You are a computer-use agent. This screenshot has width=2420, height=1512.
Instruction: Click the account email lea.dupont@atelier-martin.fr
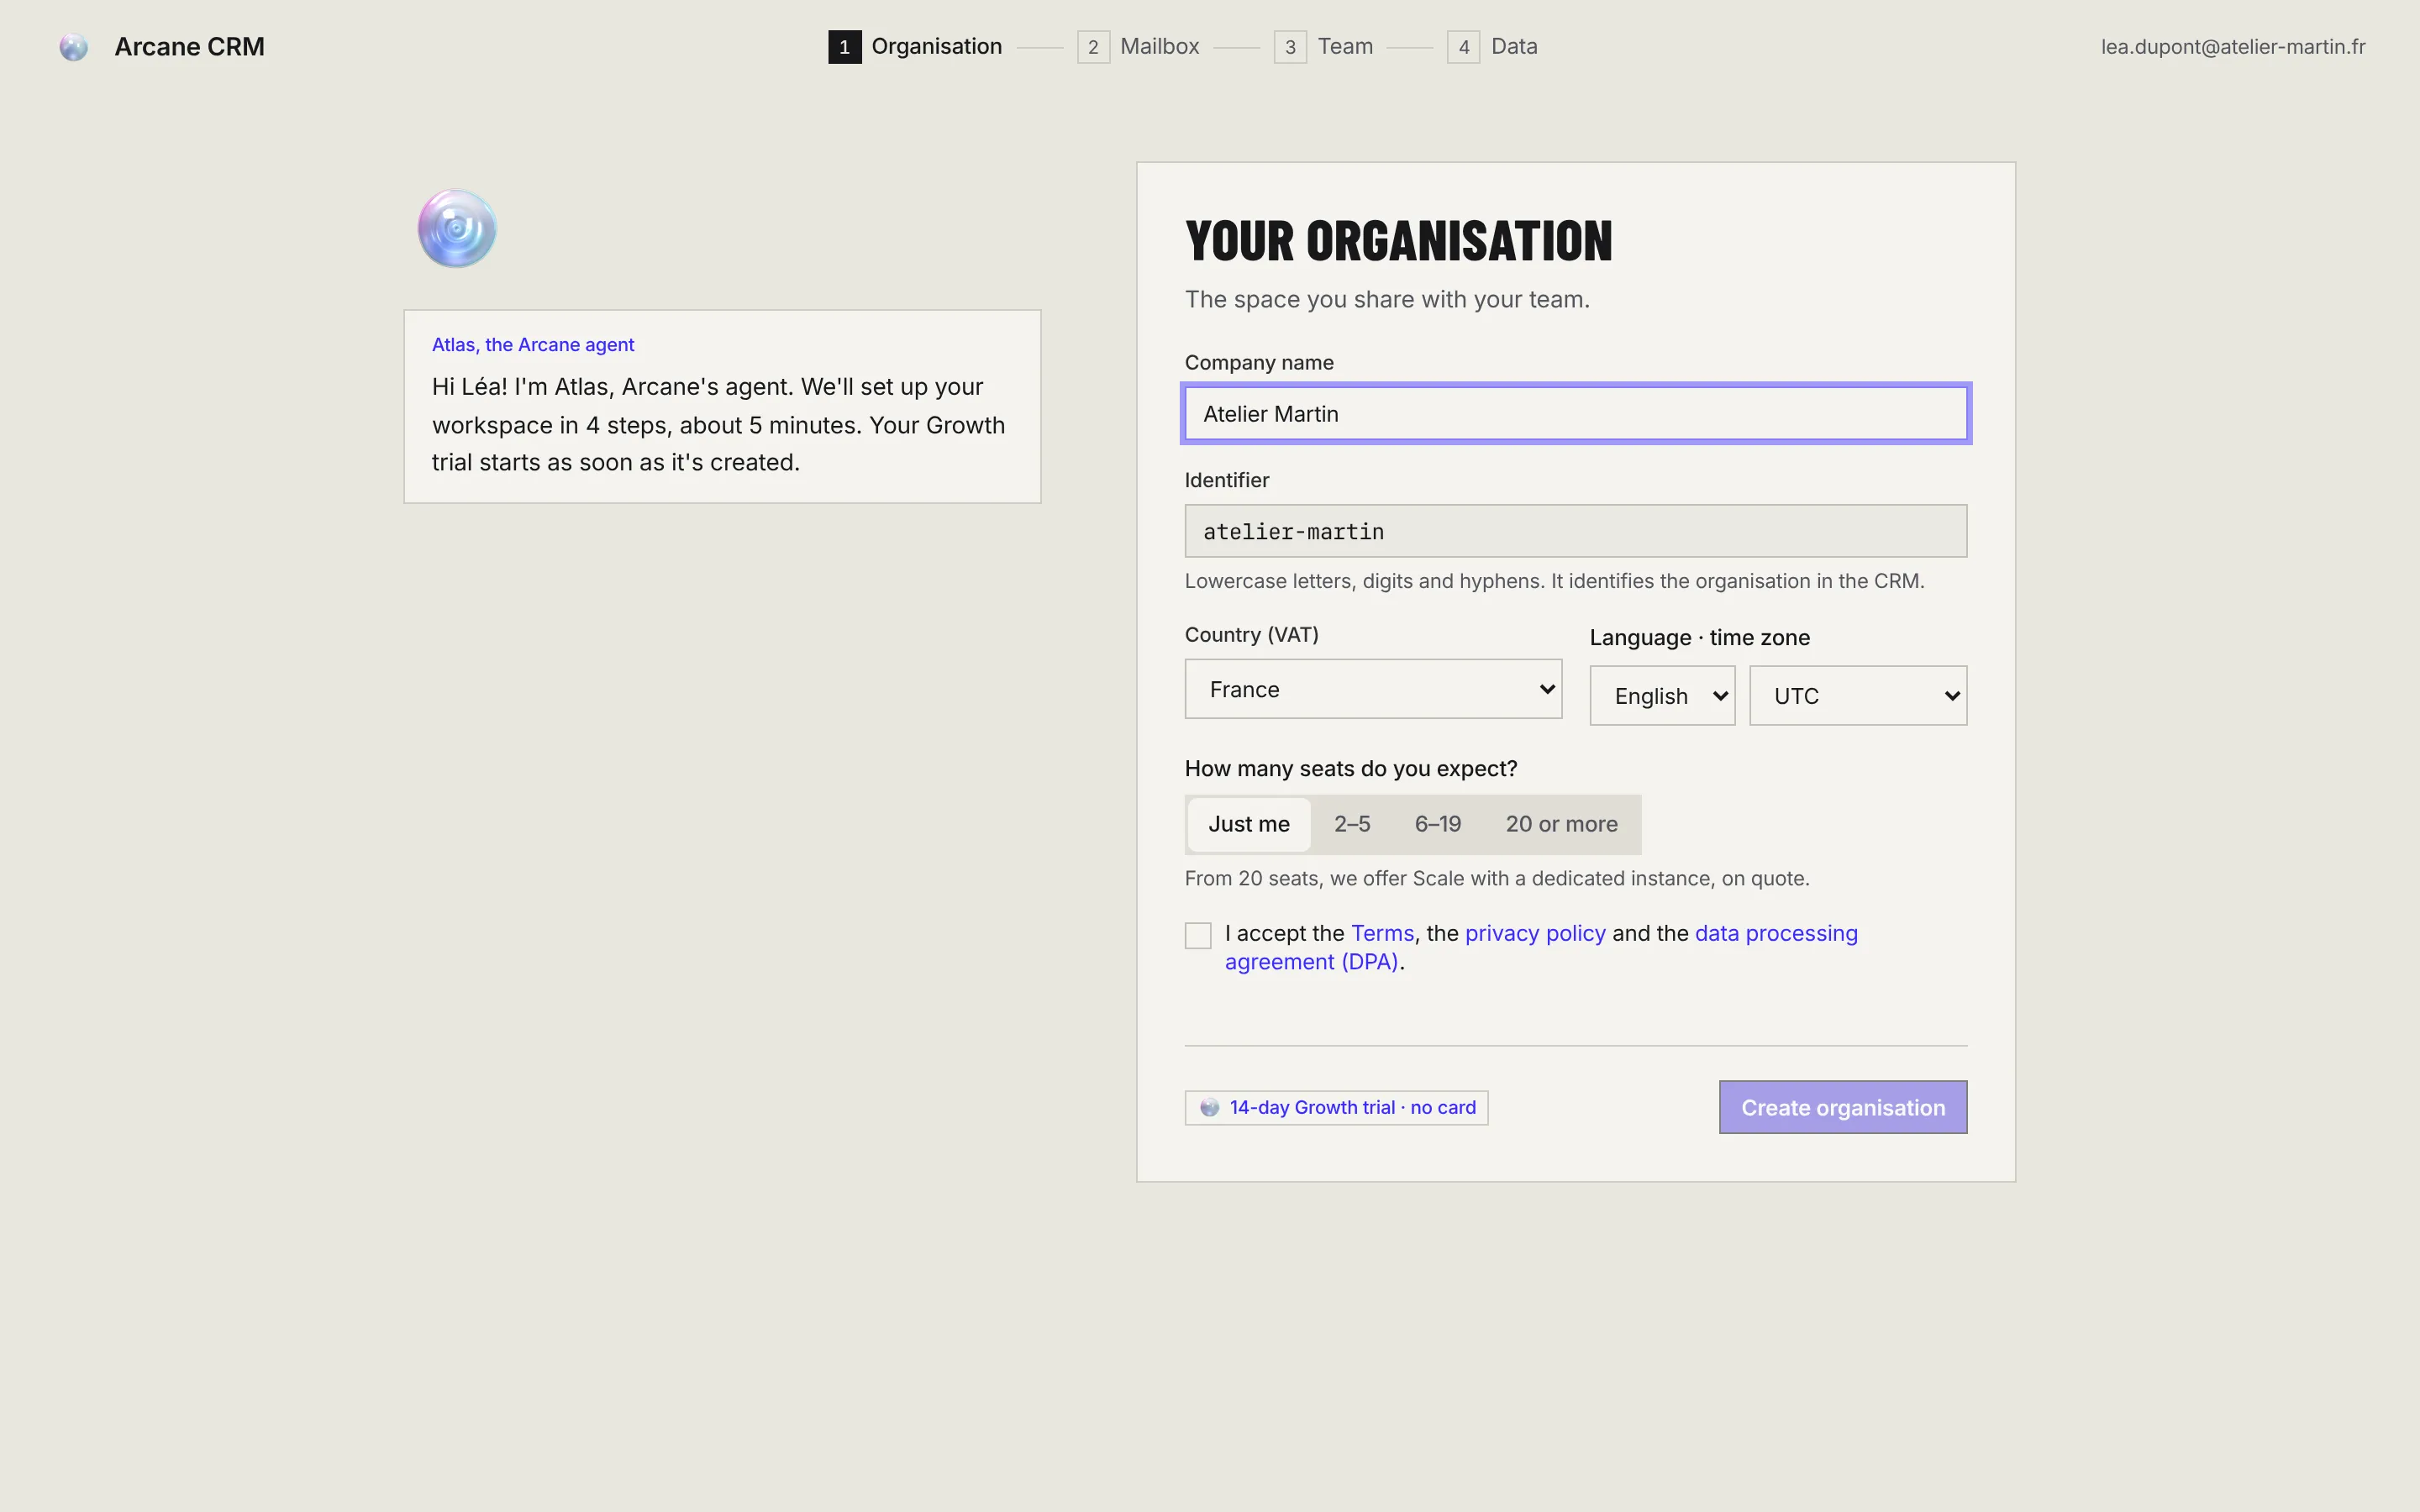pos(2232,46)
